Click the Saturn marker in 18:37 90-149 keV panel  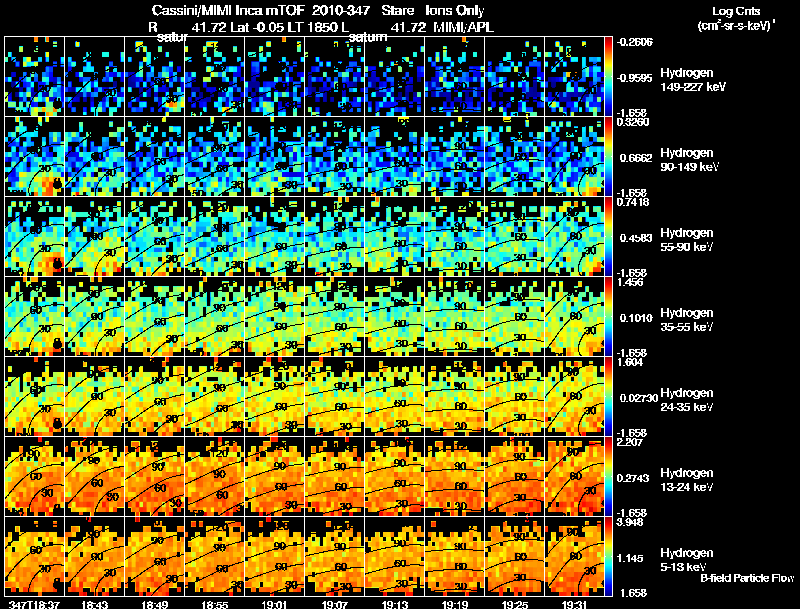57,184
